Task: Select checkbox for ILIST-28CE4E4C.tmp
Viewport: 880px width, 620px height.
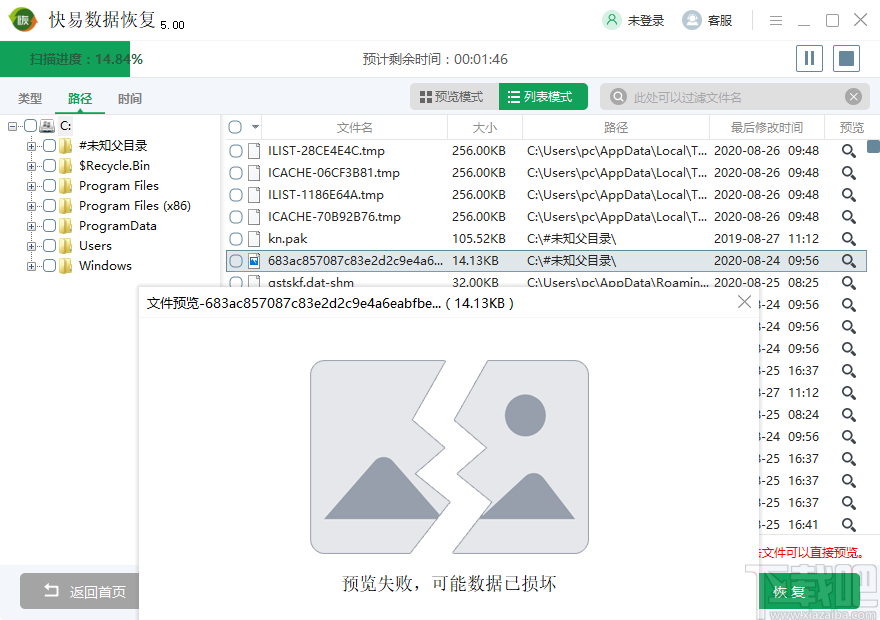Action: pos(236,151)
